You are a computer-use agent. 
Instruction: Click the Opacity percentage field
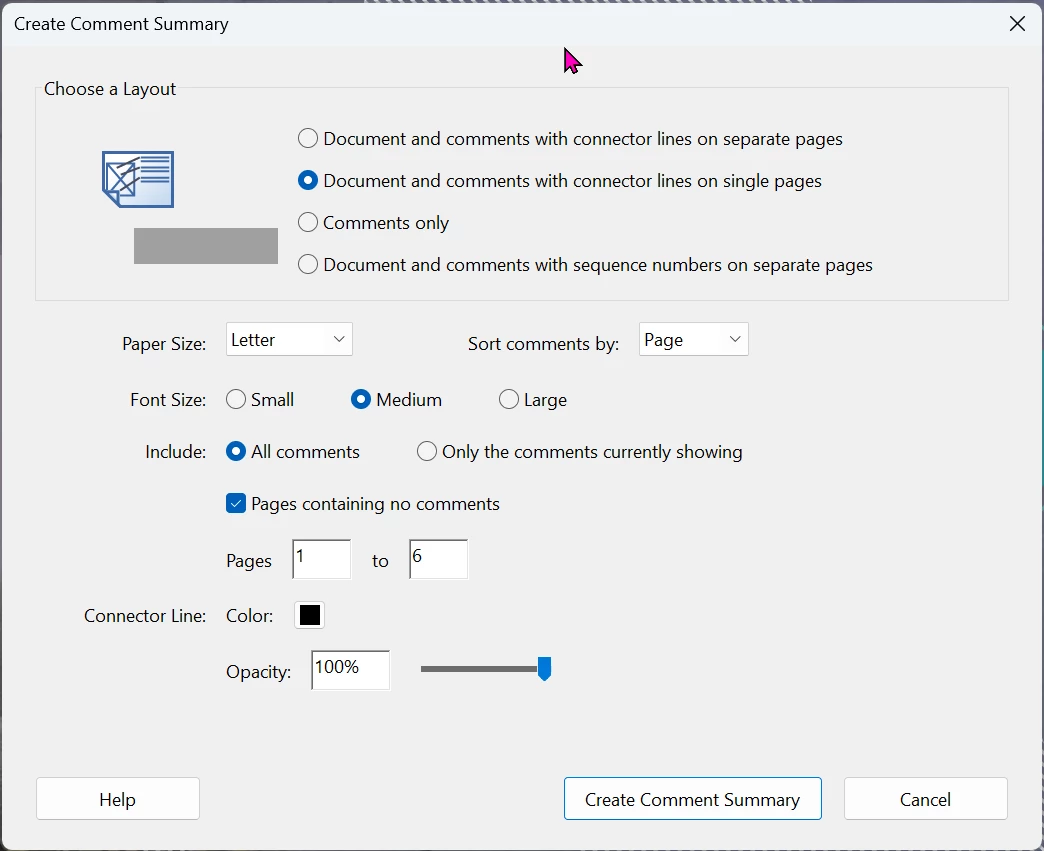tap(350, 670)
